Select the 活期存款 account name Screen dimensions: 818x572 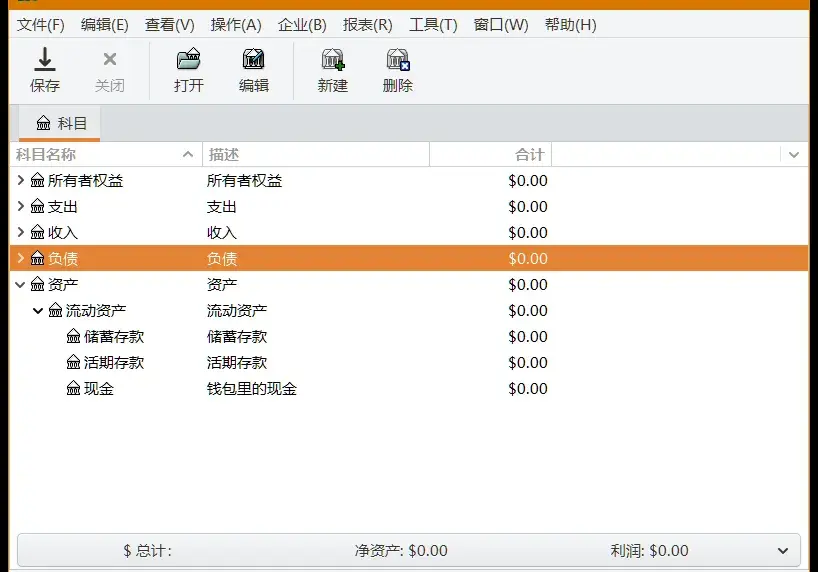pyautogui.click(x=114, y=363)
